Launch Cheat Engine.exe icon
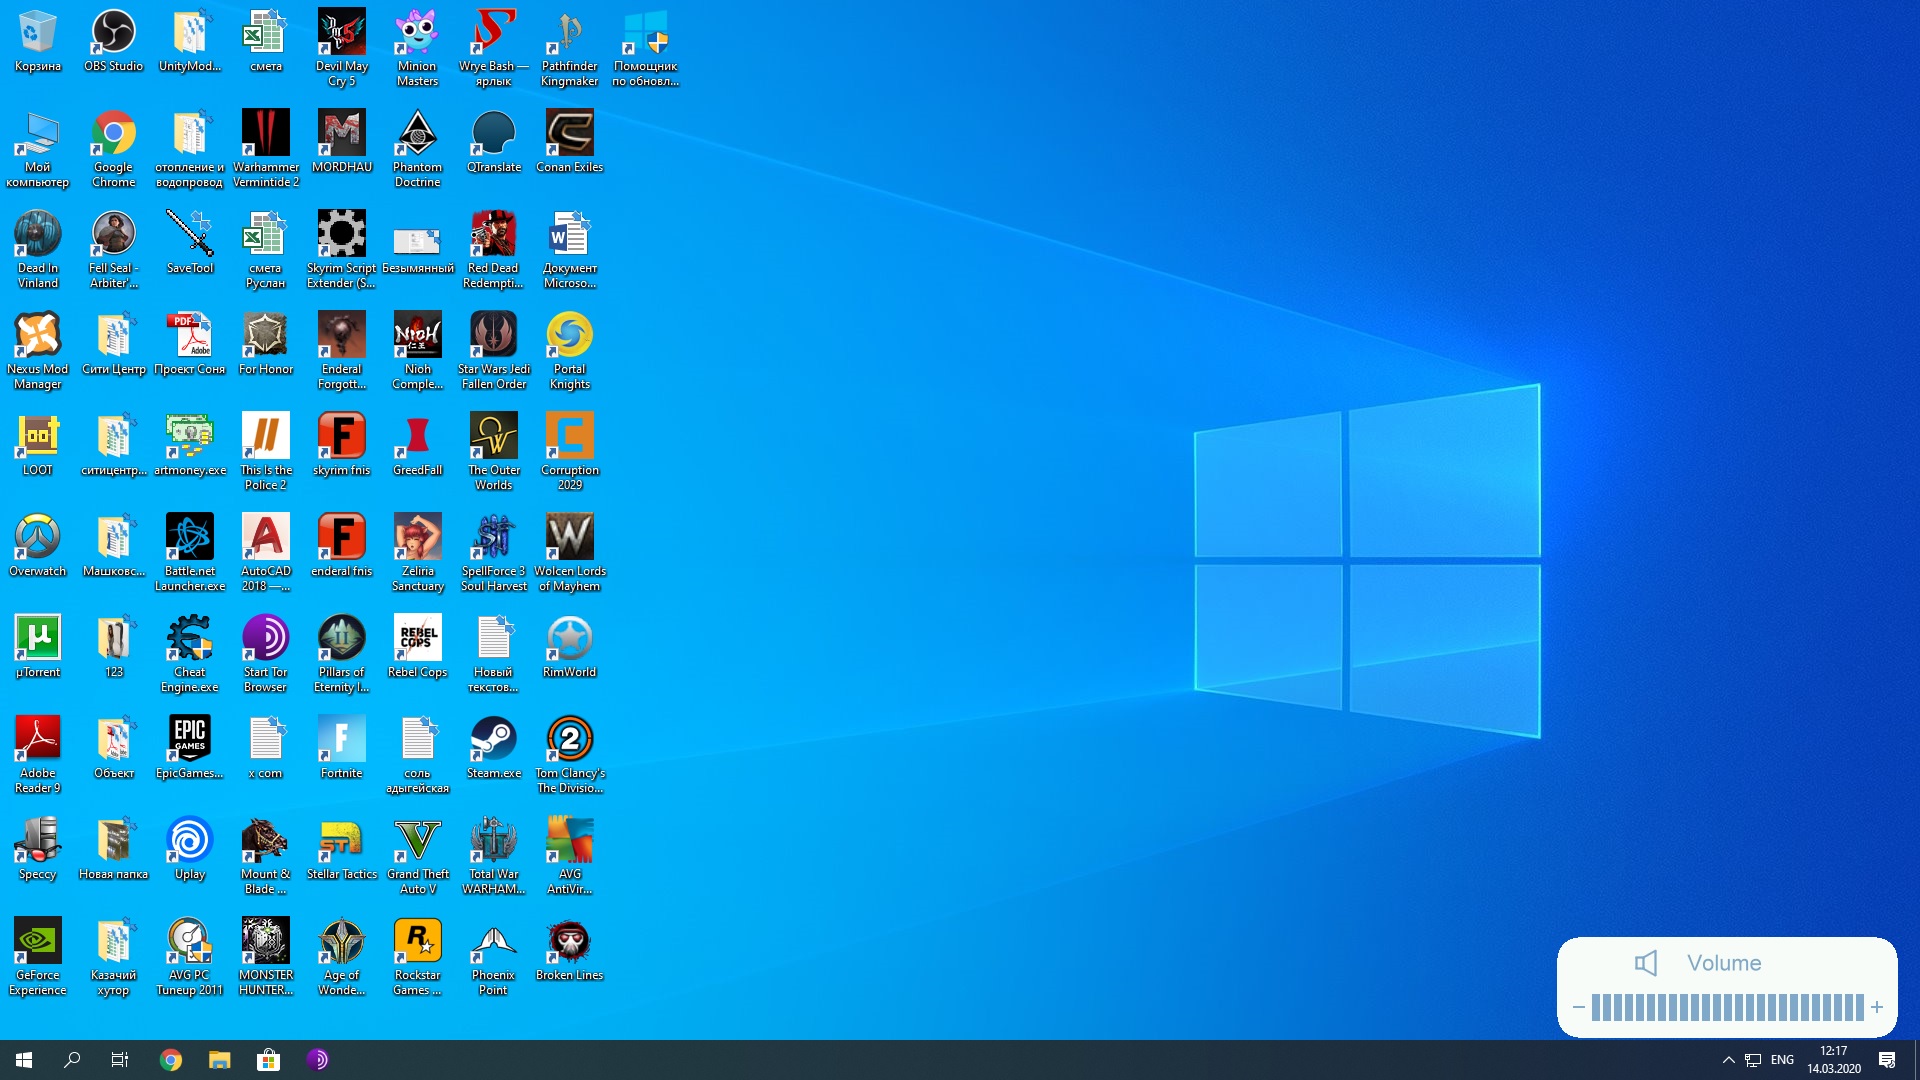This screenshot has width=1920, height=1080. pos(189,654)
